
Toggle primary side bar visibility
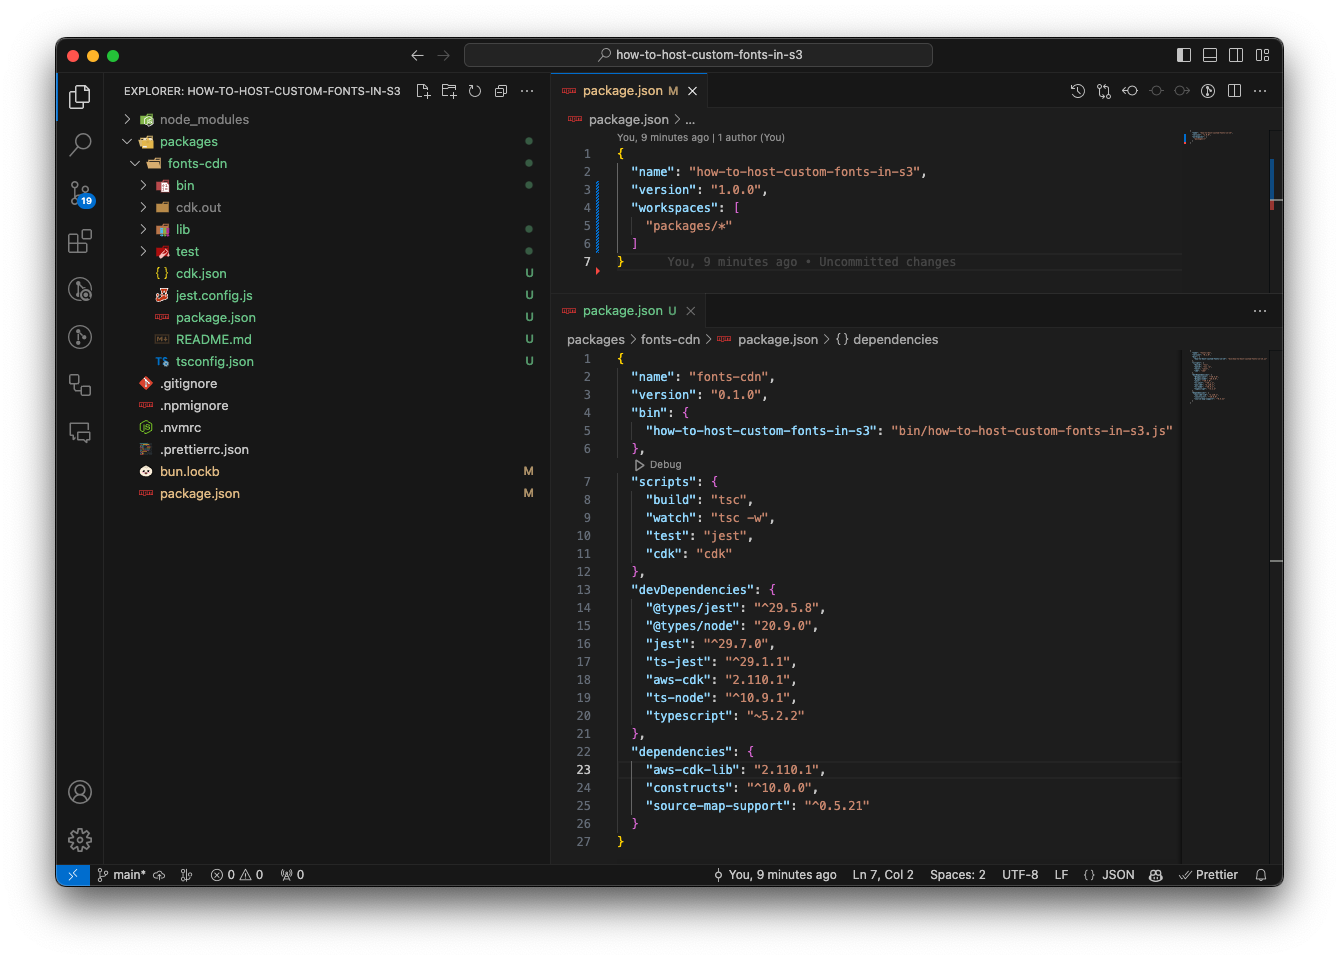(x=1184, y=55)
